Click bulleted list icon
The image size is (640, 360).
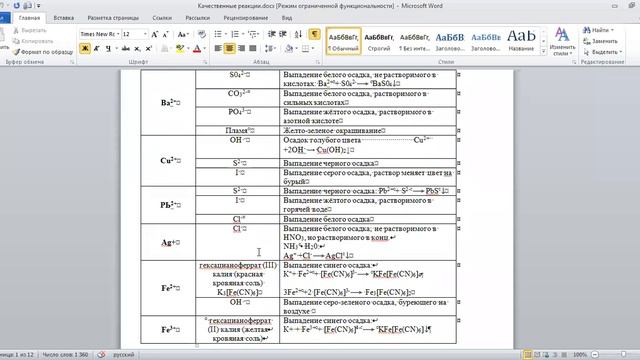[x=218, y=34]
